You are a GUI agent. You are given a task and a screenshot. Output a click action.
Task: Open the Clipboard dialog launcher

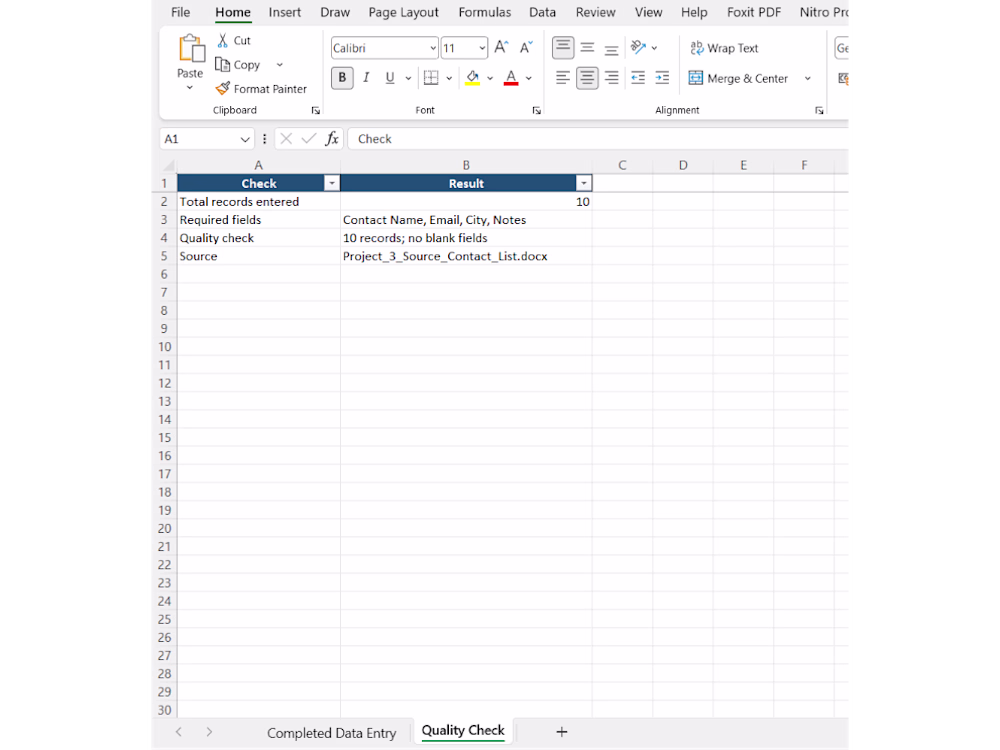pyautogui.click(x=316, y=110)
